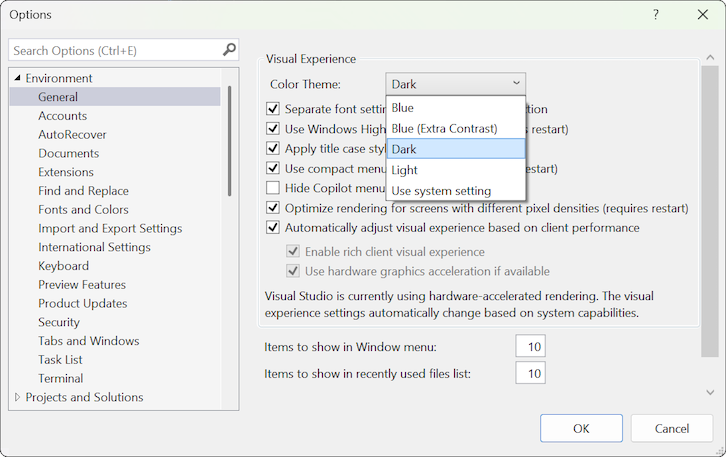Viewport: 726px width, 457px height.
Task: Uncheck Automatically adjust visual experience checkbox
Action: click(273, 227)
